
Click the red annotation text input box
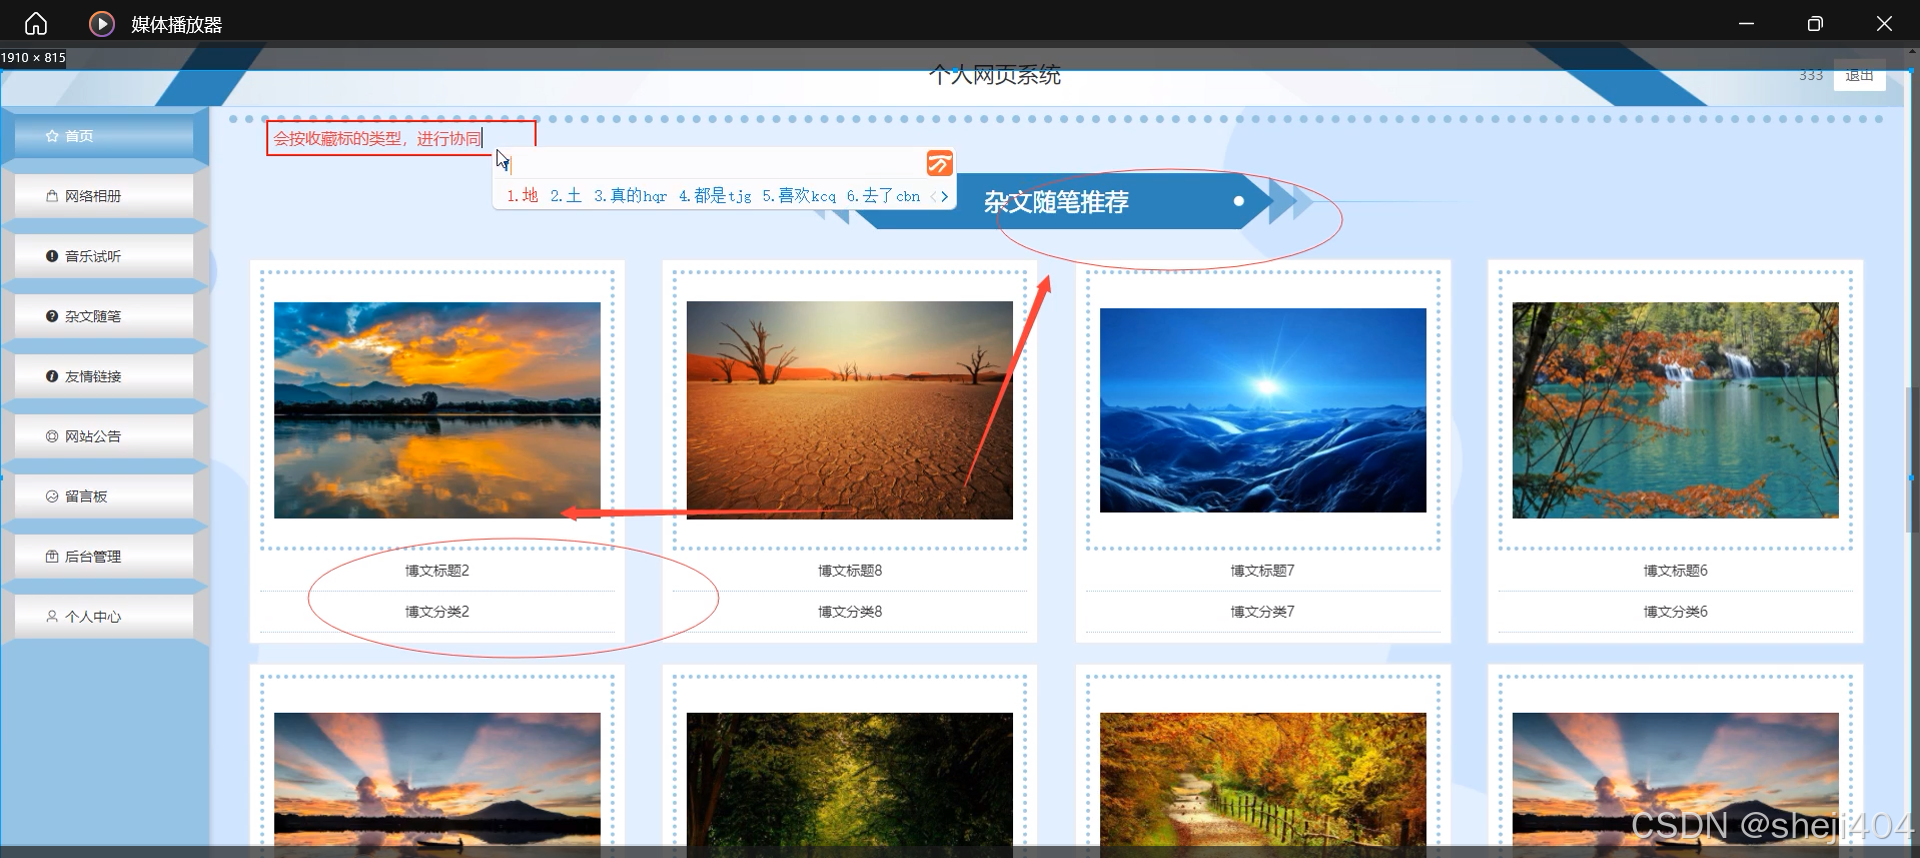[401, 138]
